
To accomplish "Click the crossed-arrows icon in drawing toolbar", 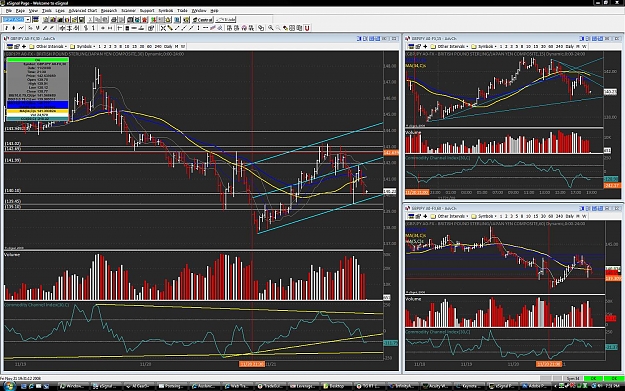I will (163, 28).
